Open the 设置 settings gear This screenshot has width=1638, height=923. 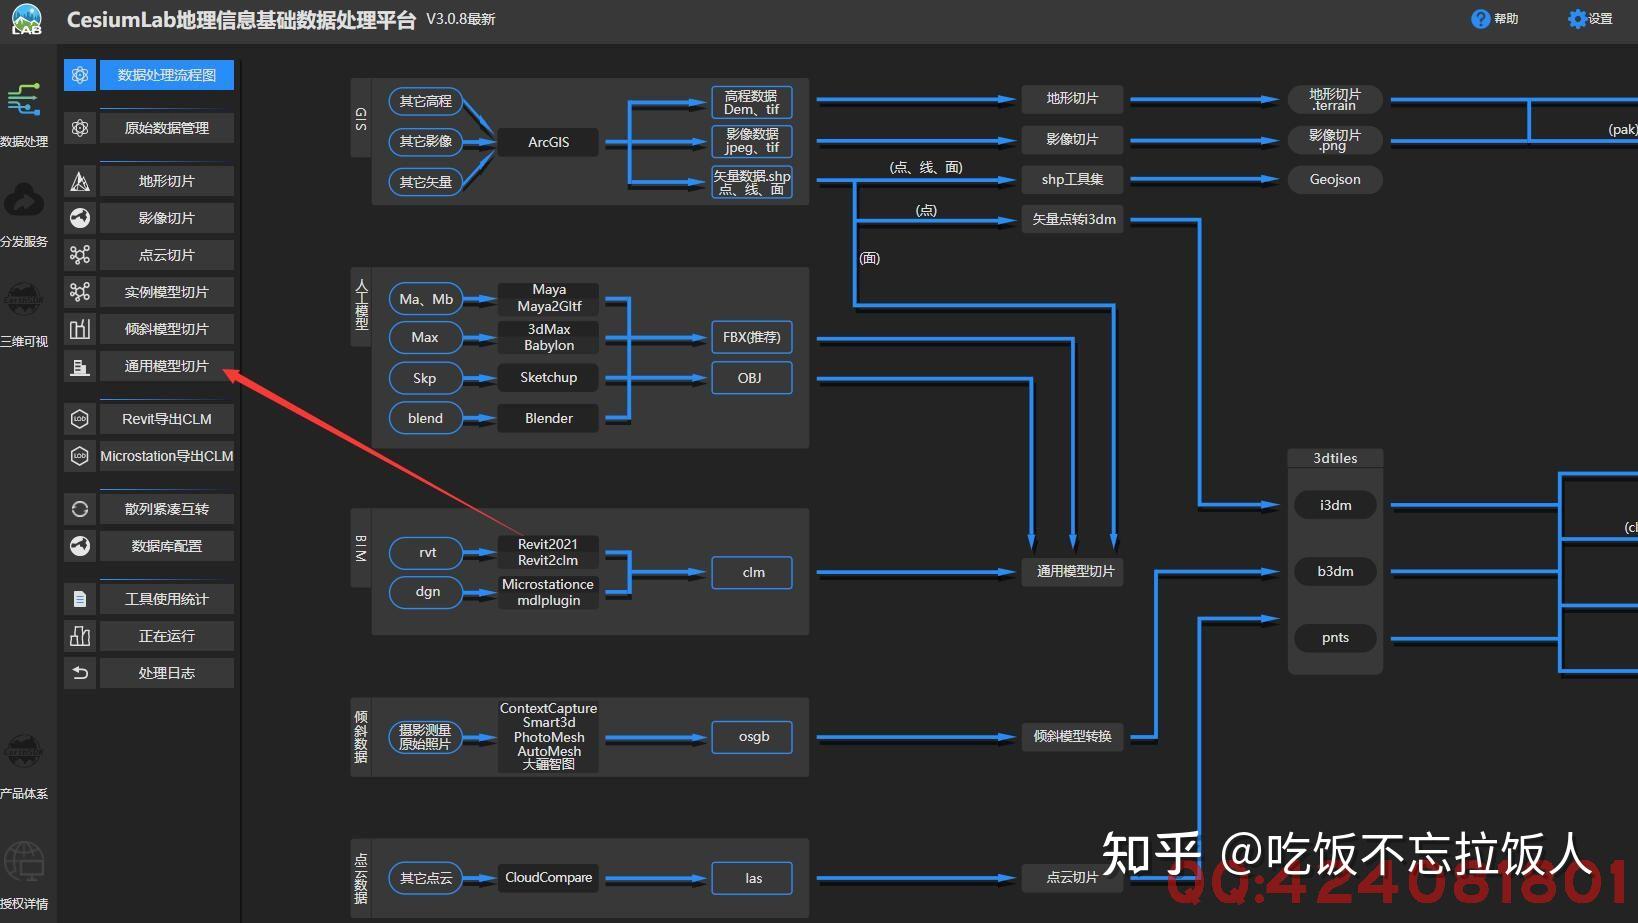click(1576, 18)
